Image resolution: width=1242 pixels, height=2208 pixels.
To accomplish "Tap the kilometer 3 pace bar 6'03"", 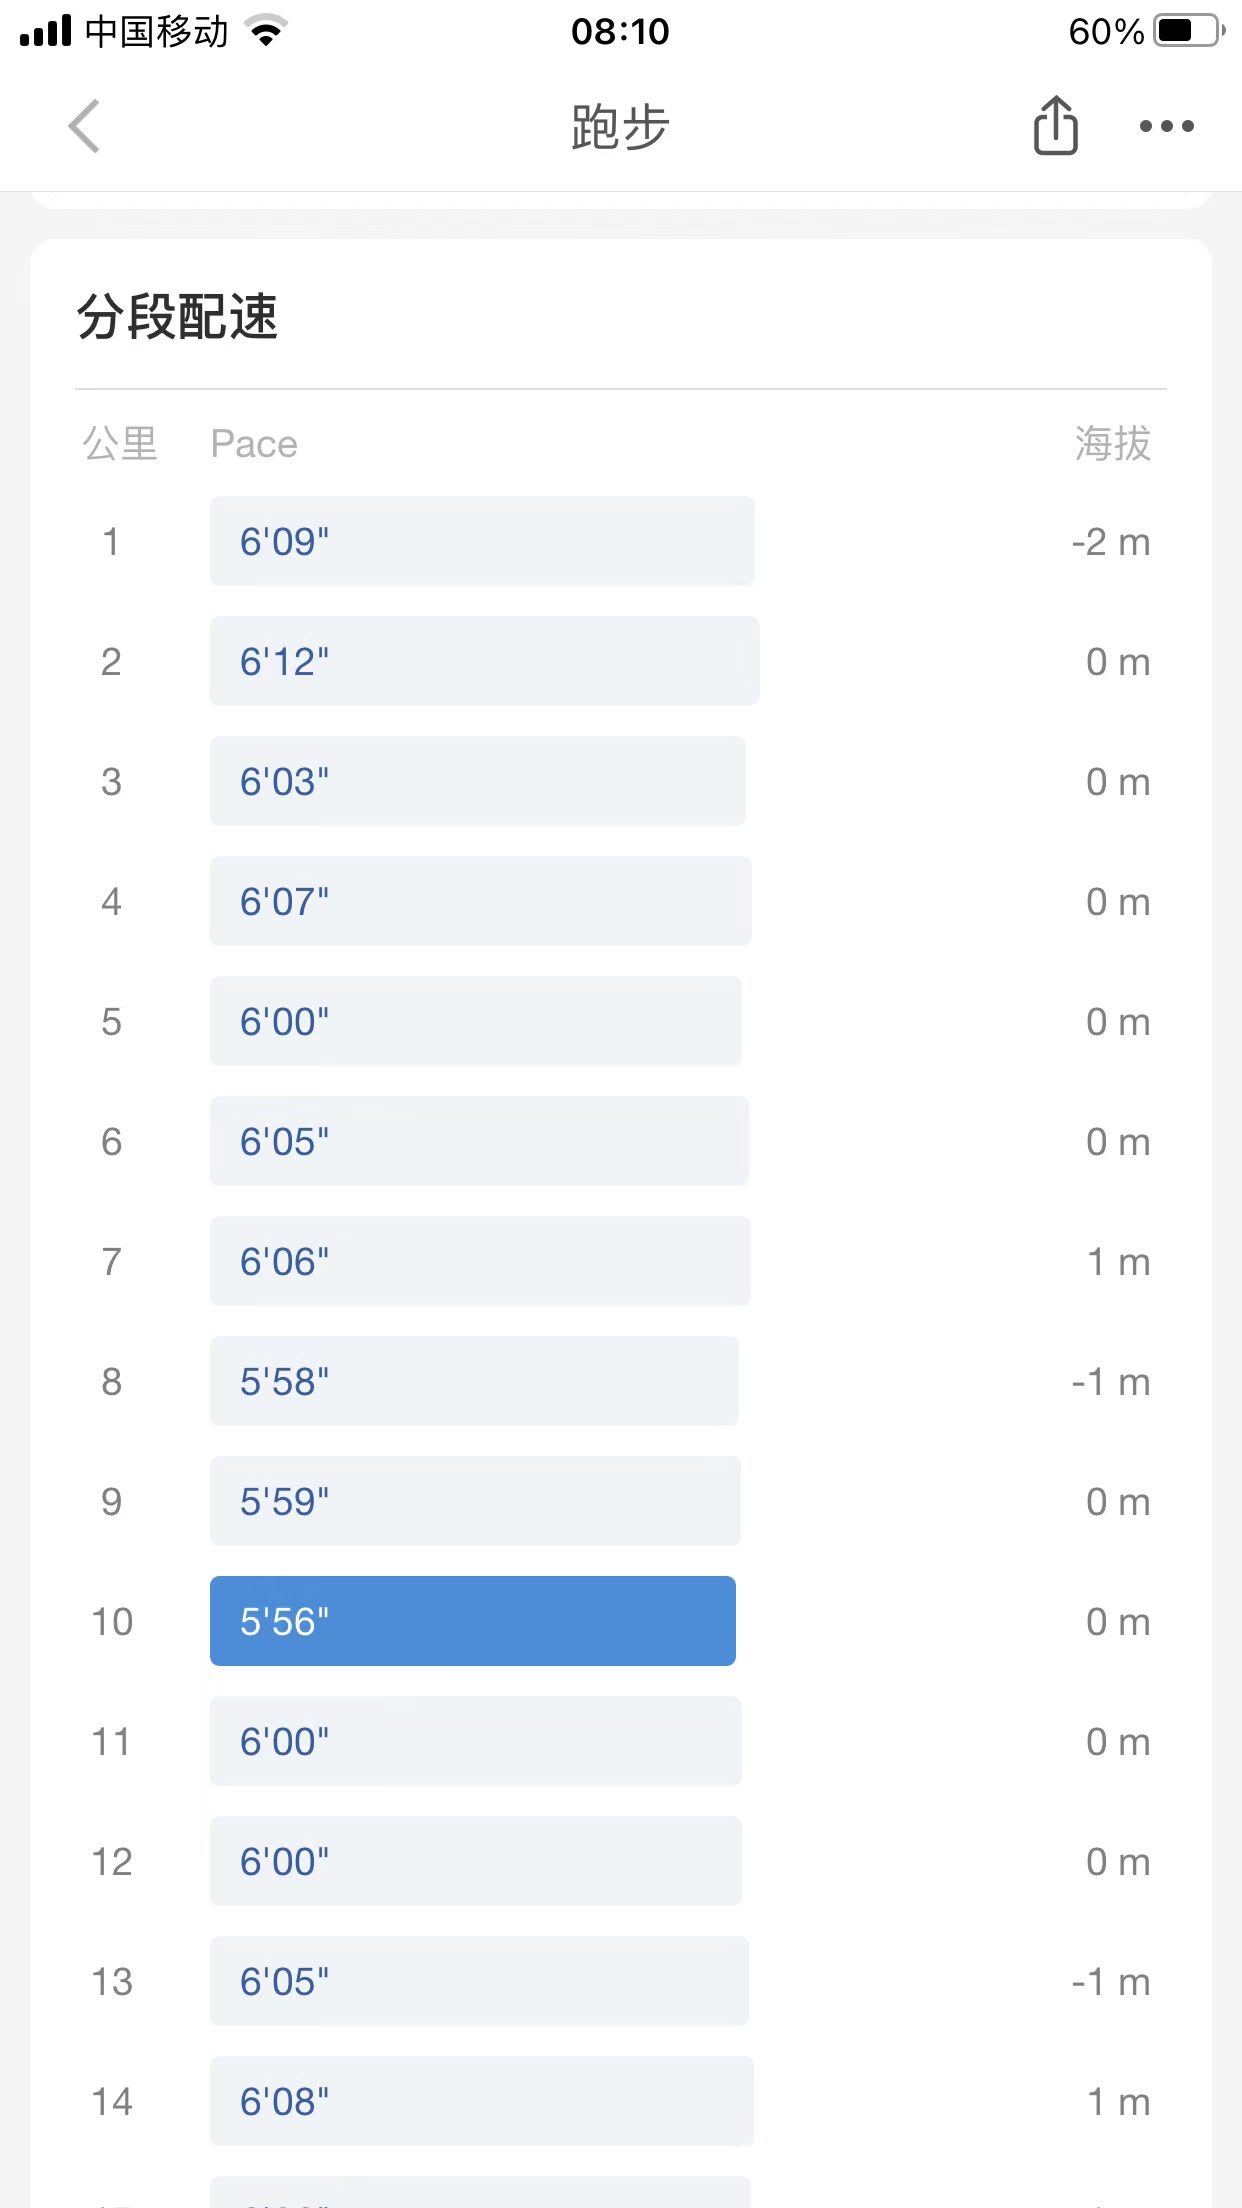I will [477, 781].
